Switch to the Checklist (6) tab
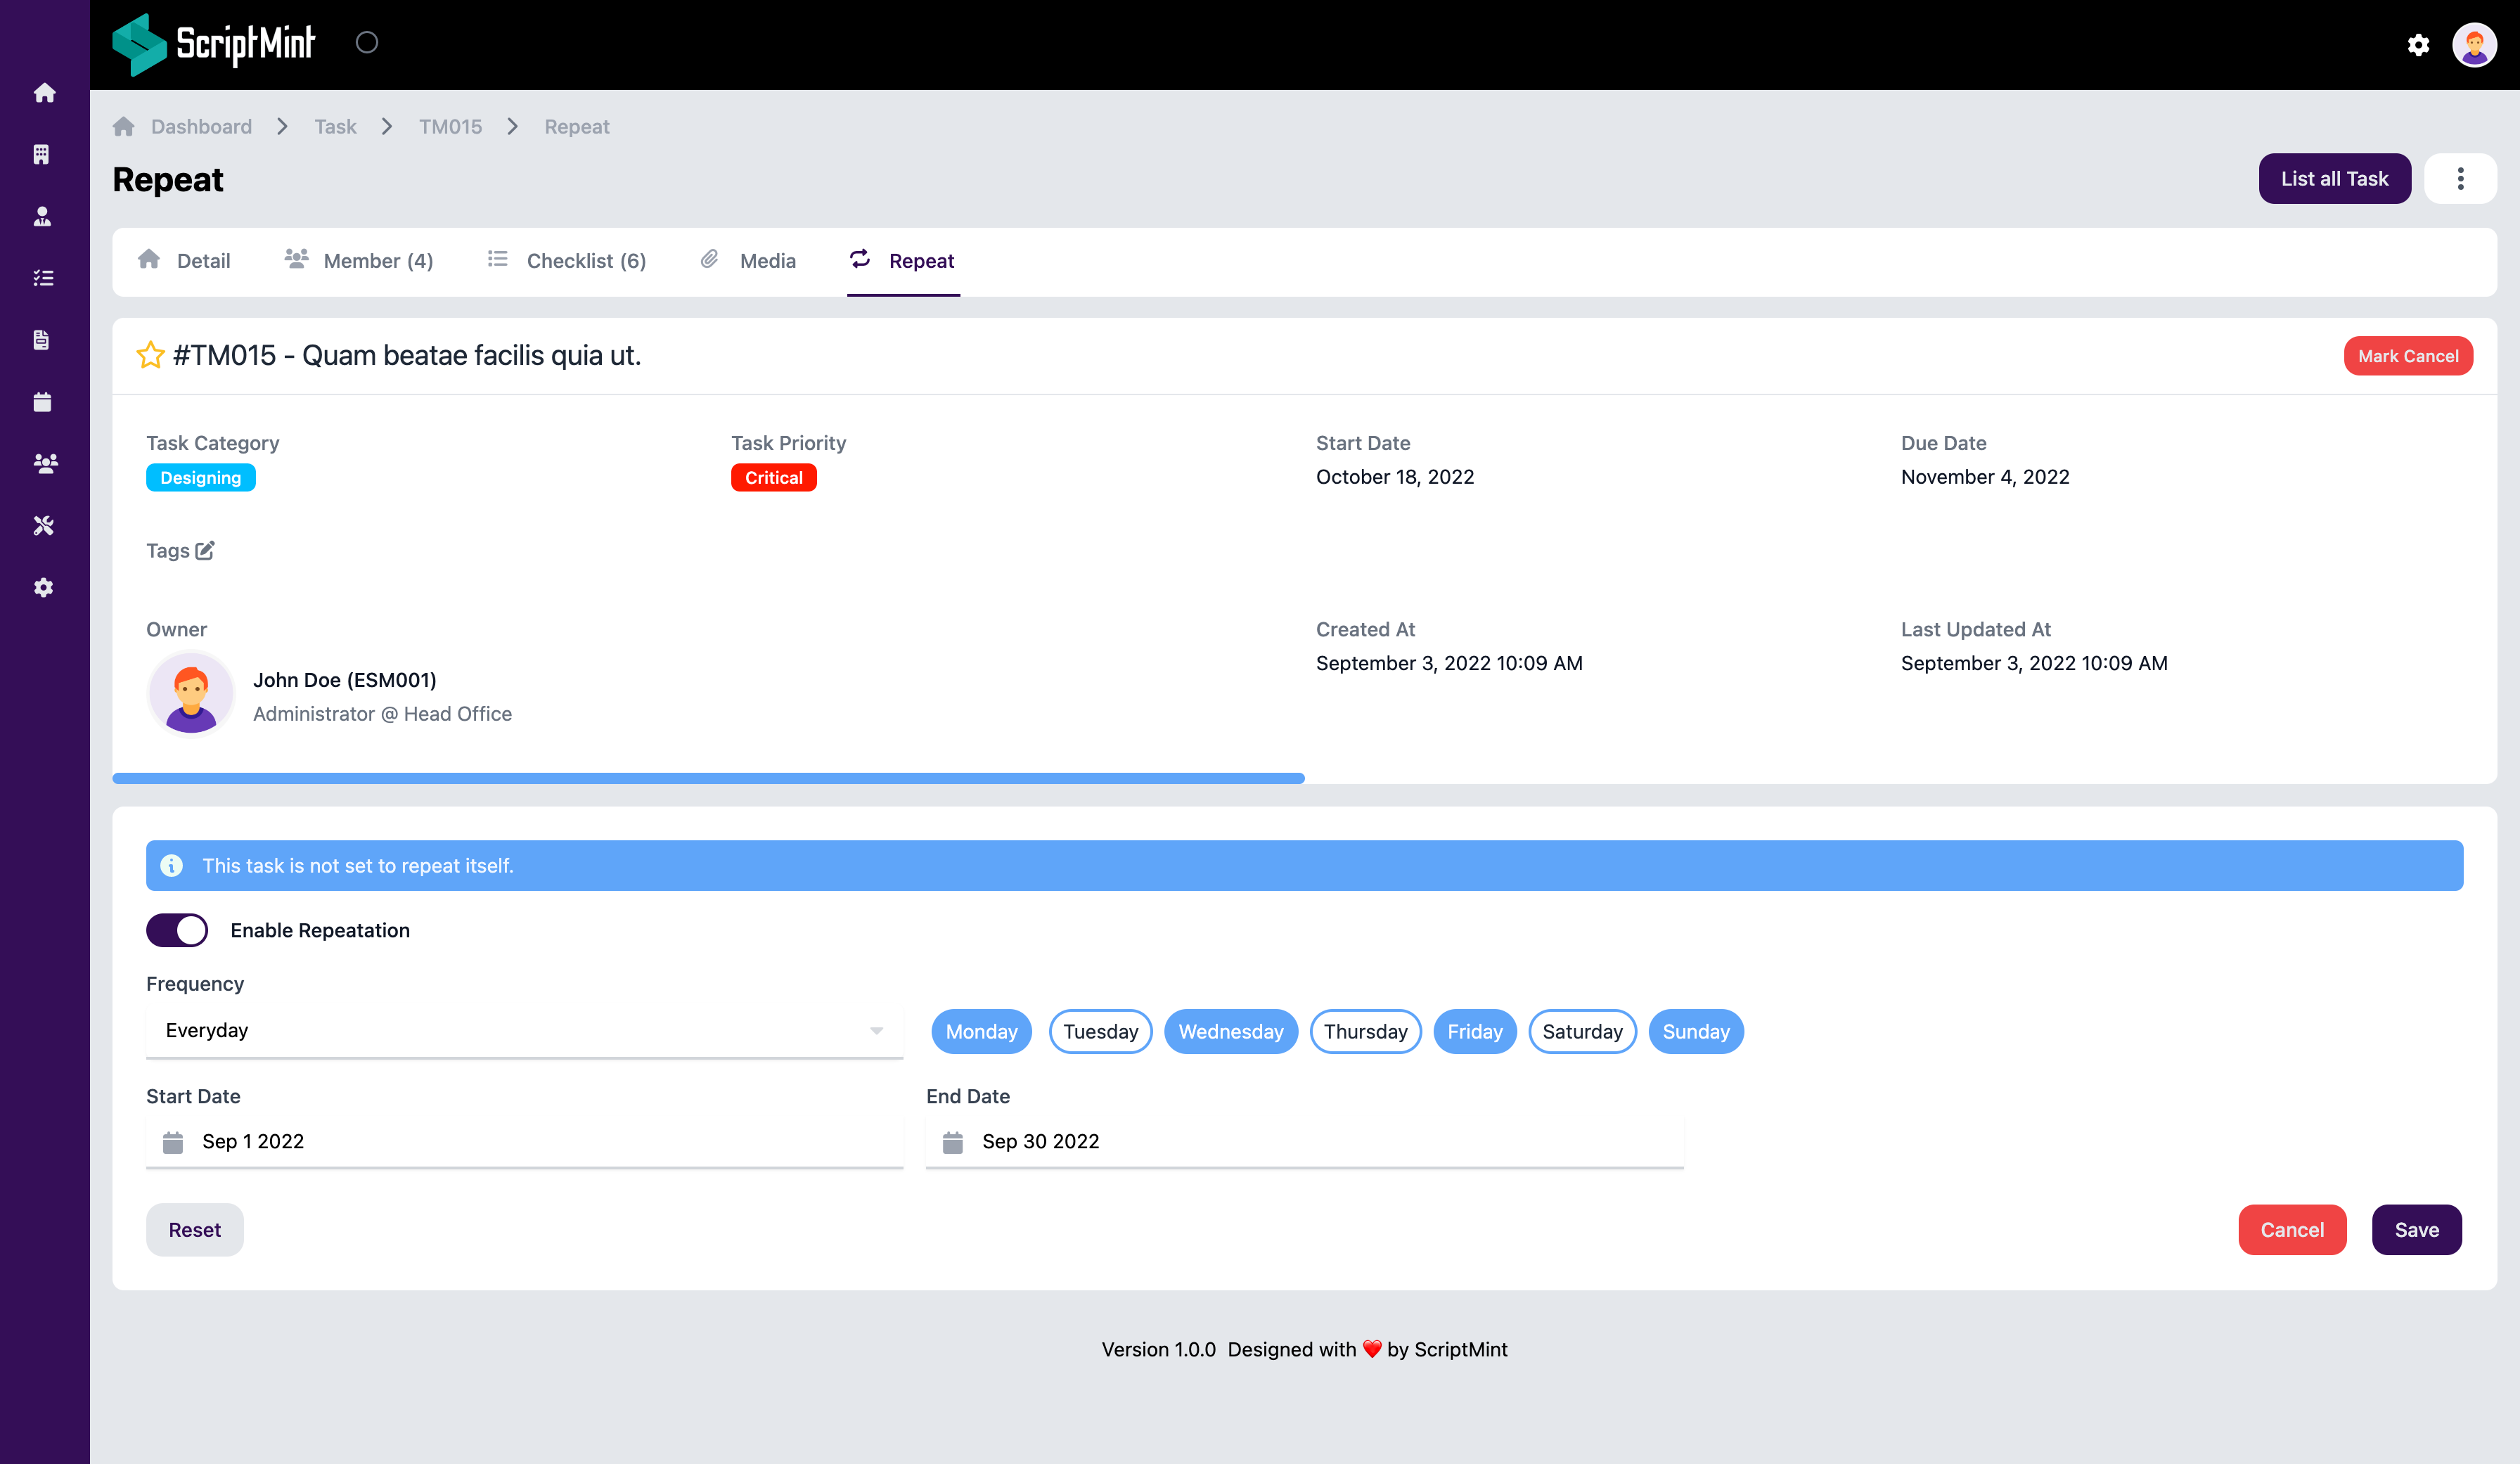The width and height of the screenshot is (2520, 1464). (x=567, y=261)
